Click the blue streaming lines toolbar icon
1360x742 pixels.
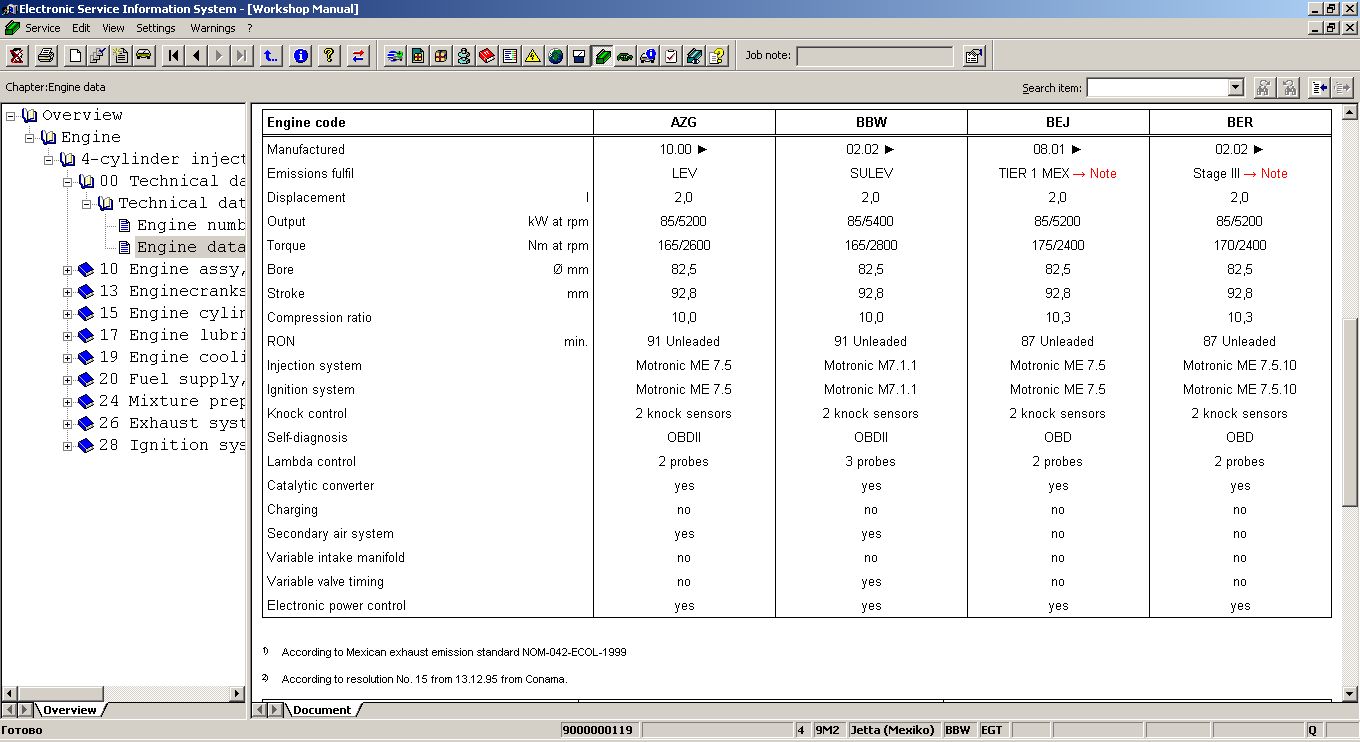tap(395, 56)
